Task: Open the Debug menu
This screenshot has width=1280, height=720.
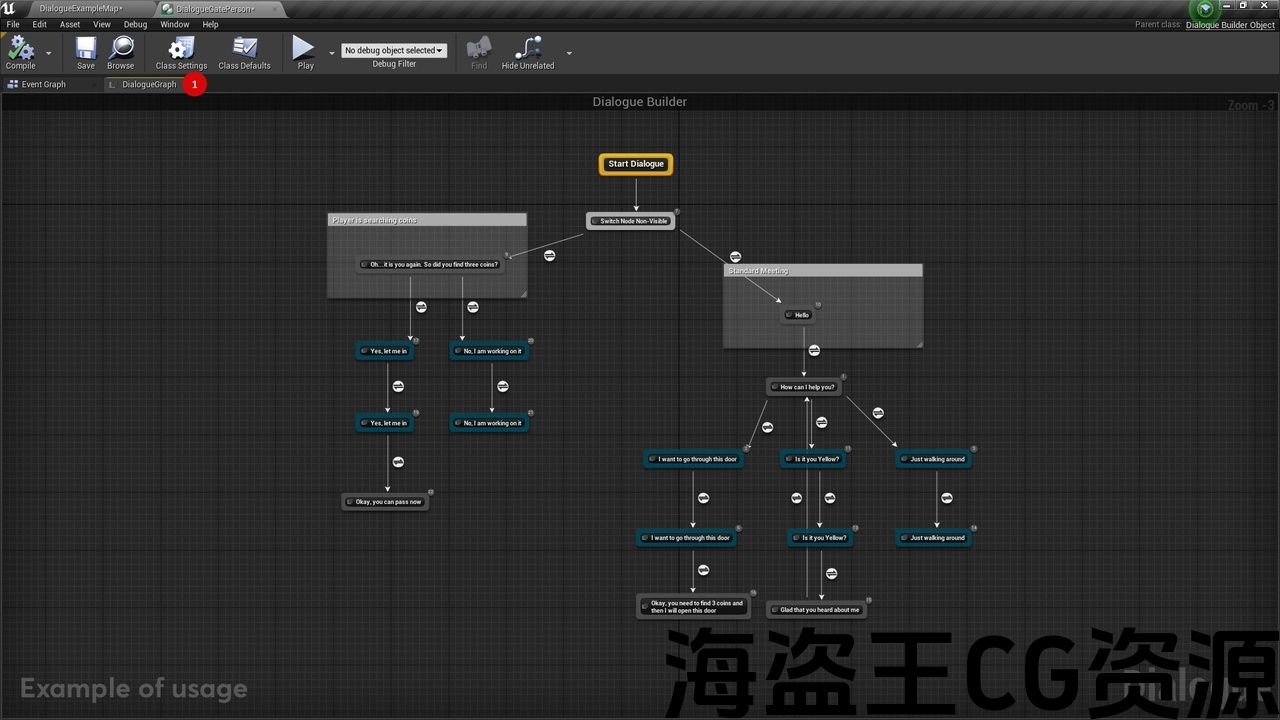Action: pos(135,24)
